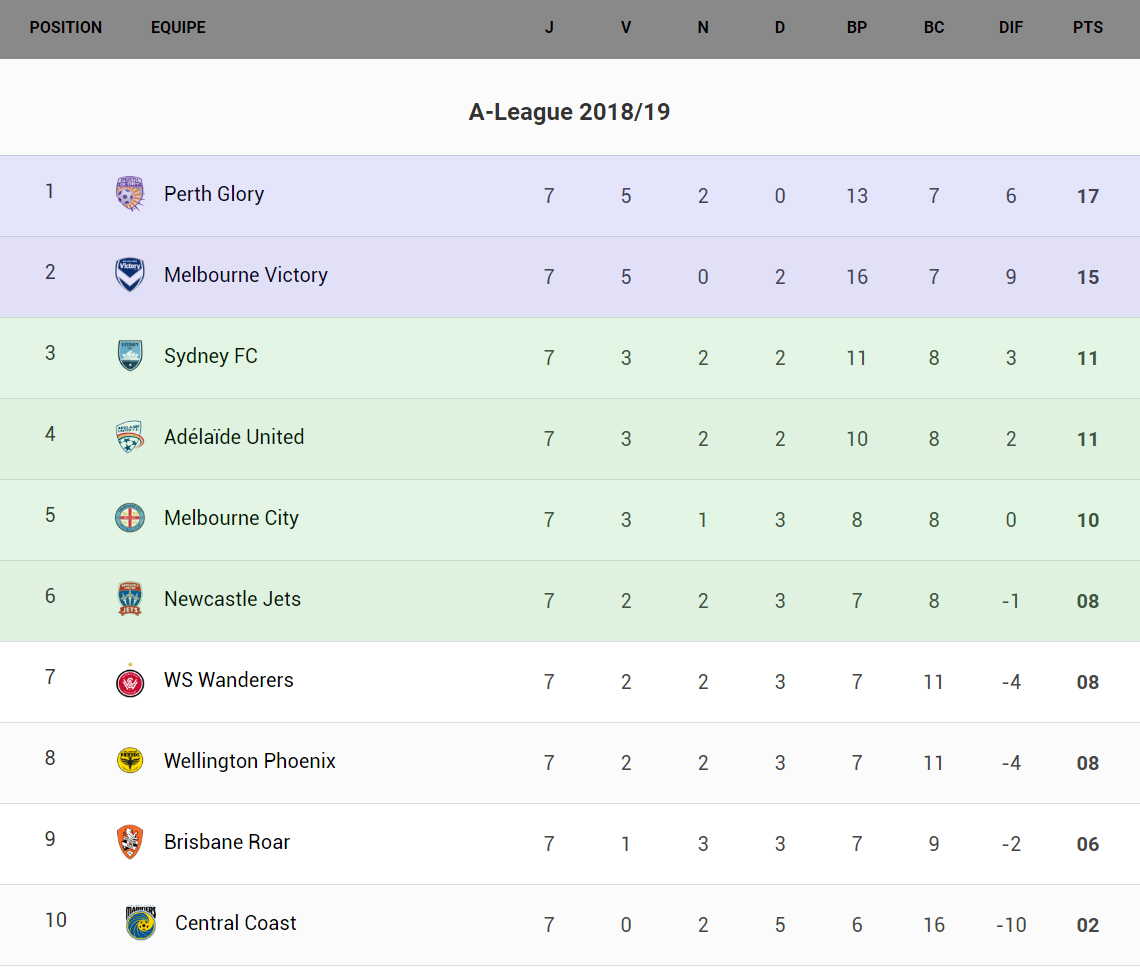Click the Sydney FC badge icon

tap(130, 356)
